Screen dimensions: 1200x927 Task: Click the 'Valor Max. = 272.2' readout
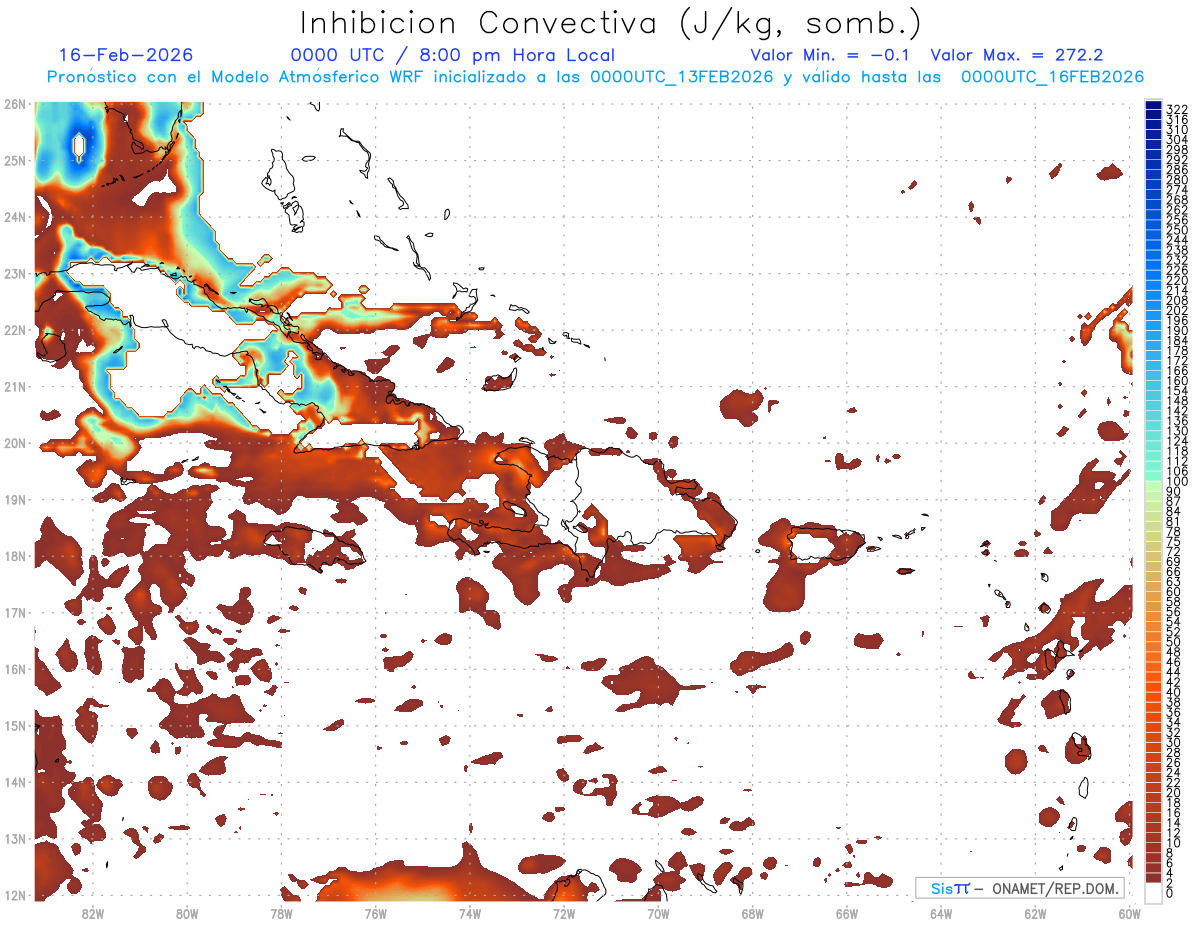1017,55
